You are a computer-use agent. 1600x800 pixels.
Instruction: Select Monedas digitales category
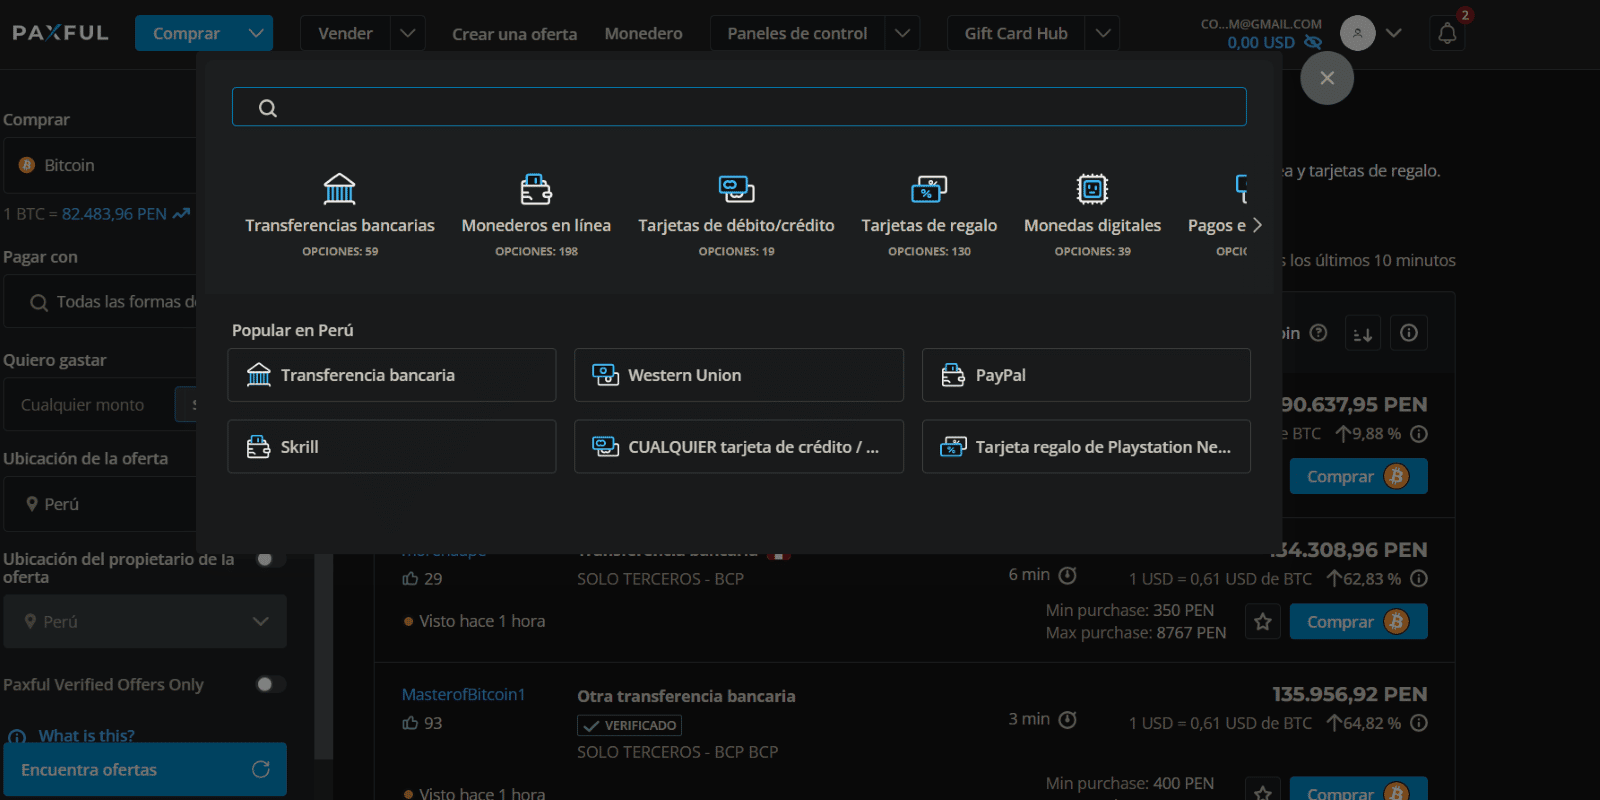(x=1092, y=215)
